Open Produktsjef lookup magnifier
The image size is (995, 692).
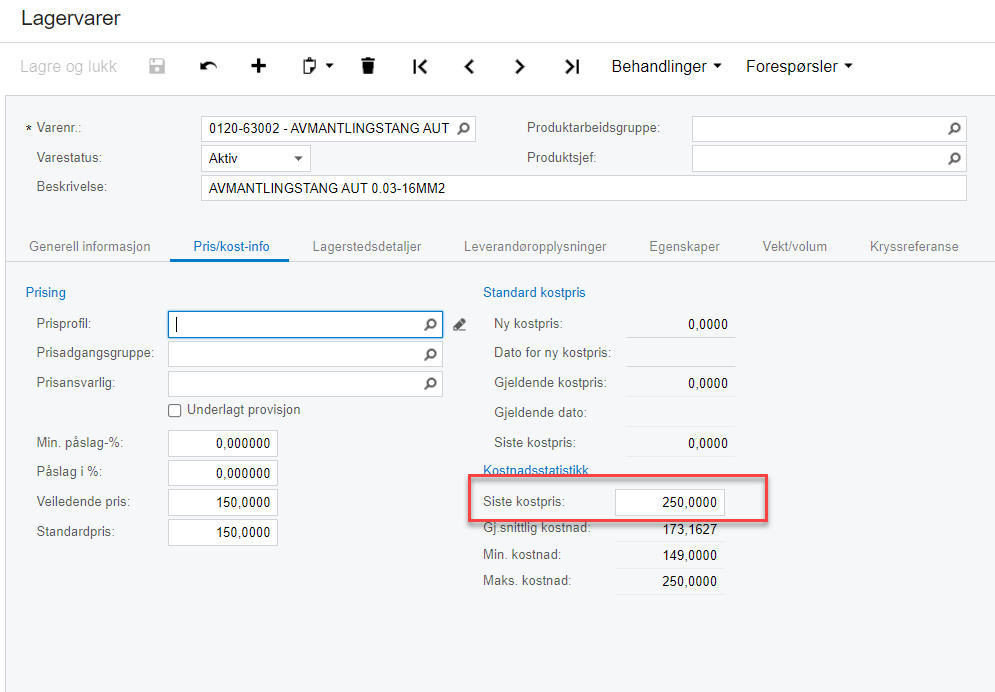coord(954,159)
